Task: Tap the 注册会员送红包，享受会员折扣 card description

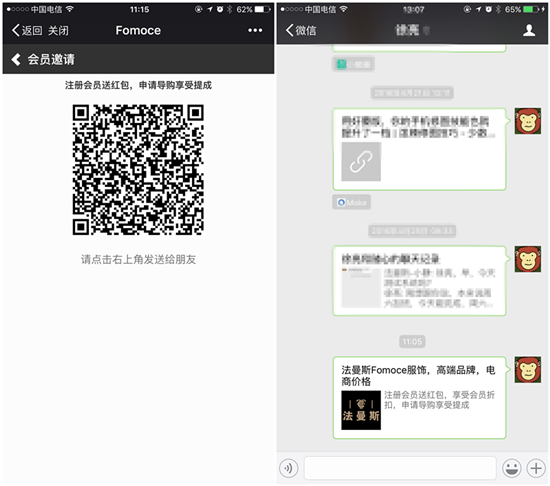Action: tap(439, 400)
